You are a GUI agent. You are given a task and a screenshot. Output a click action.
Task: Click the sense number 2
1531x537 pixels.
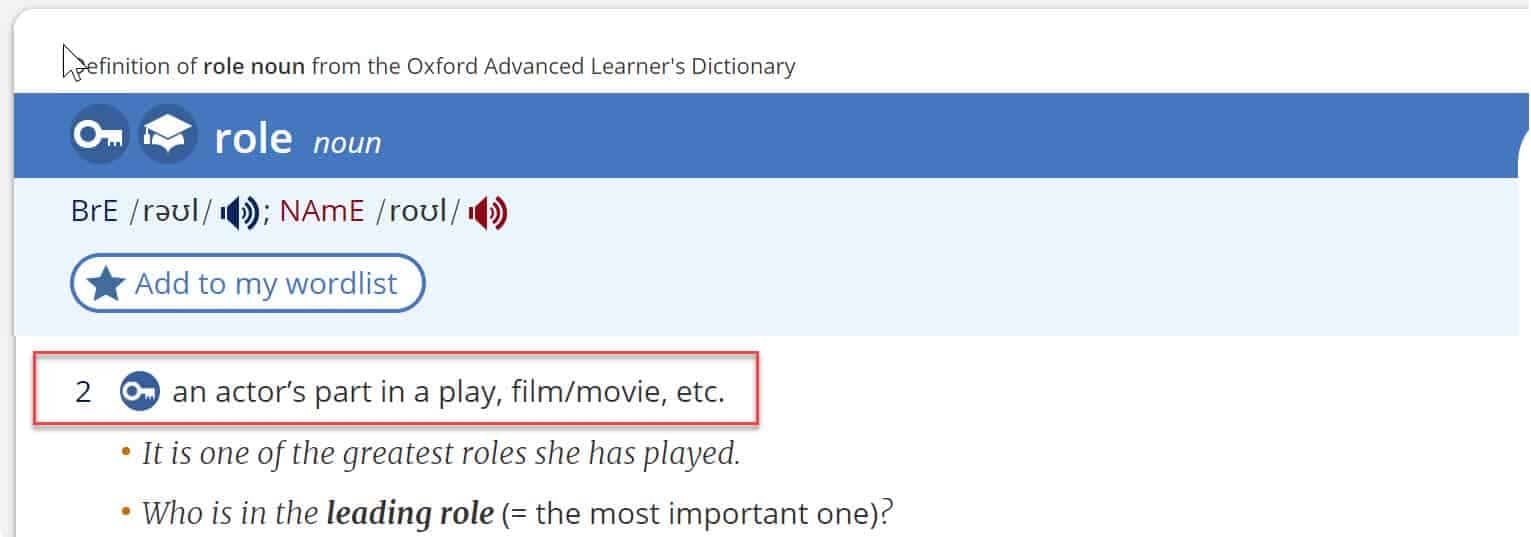pyautogui.click(x=83, y=392)
